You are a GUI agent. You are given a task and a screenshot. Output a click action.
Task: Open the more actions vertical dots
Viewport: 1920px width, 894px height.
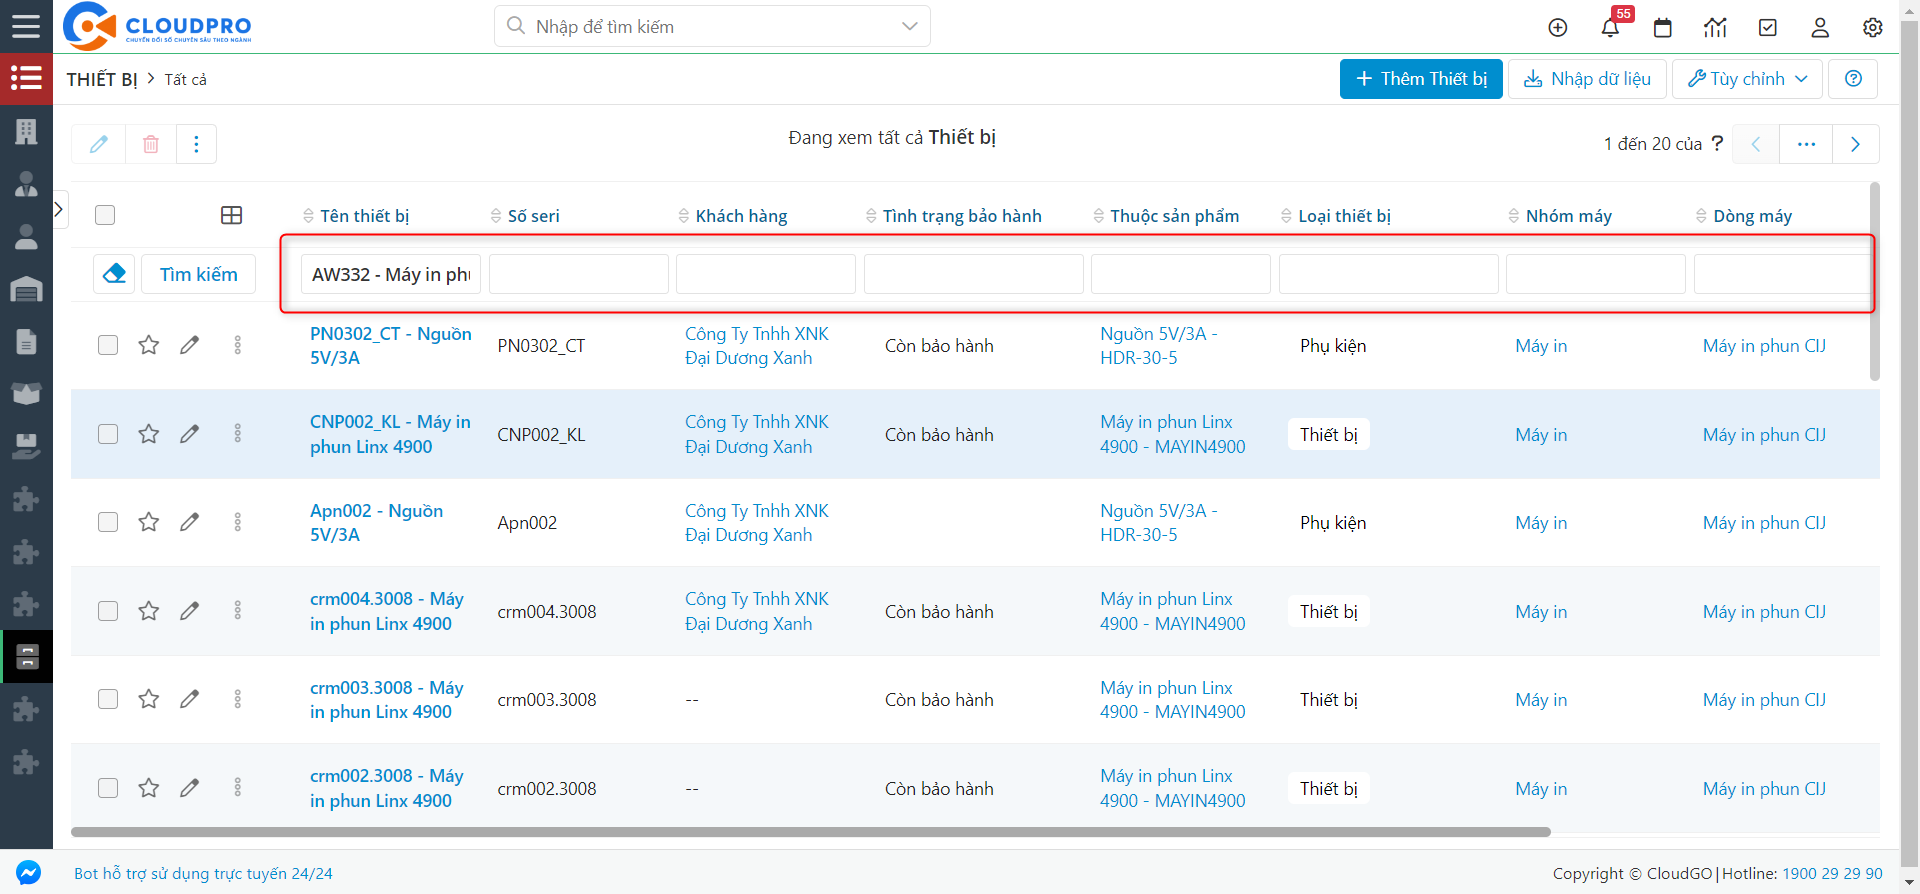point(196,144)
